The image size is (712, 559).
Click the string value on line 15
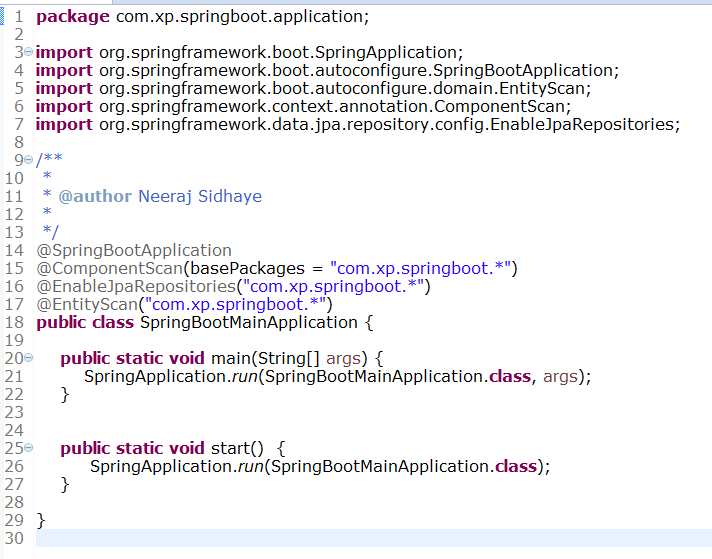(x=420, y=268)
